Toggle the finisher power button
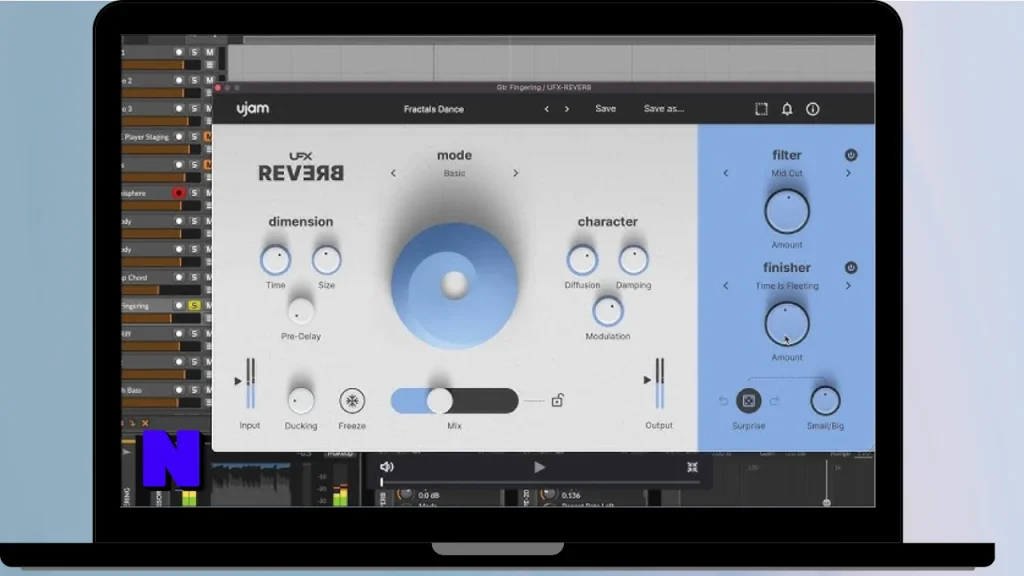The height and width of the screenshot is (576, 1024). point(850,268)
